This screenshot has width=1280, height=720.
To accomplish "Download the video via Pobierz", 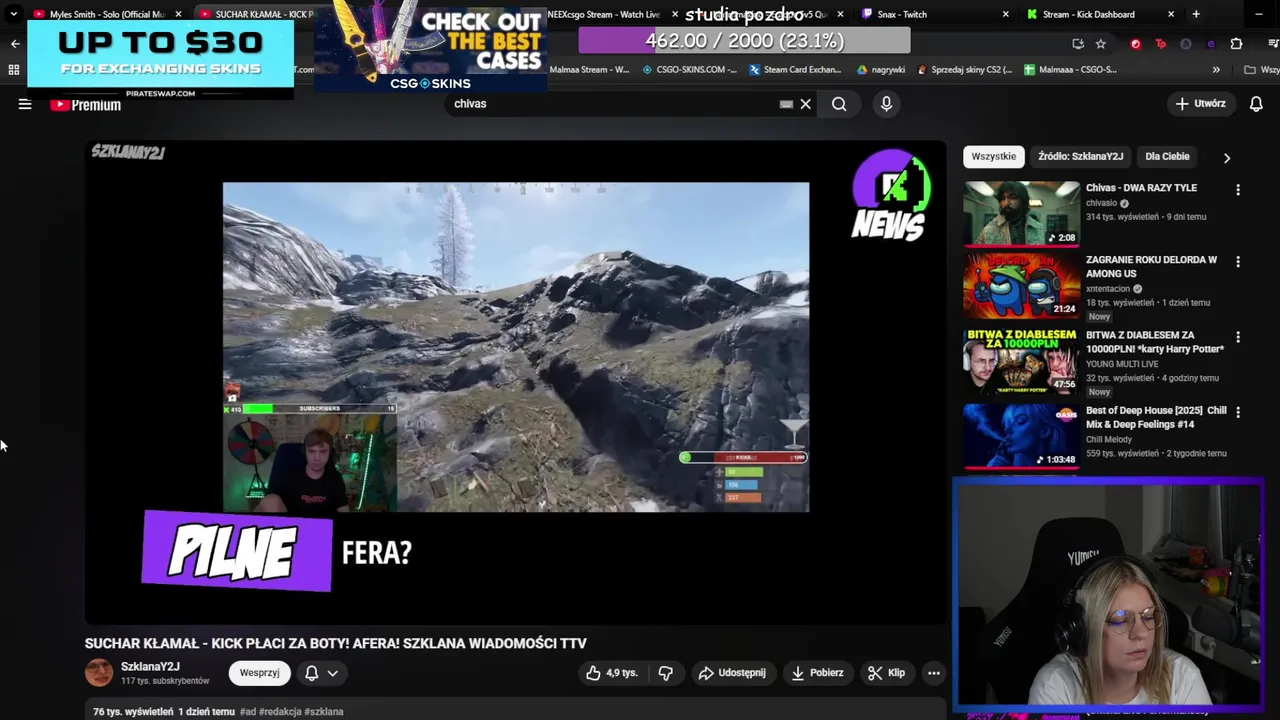I will tap(817, 673).
